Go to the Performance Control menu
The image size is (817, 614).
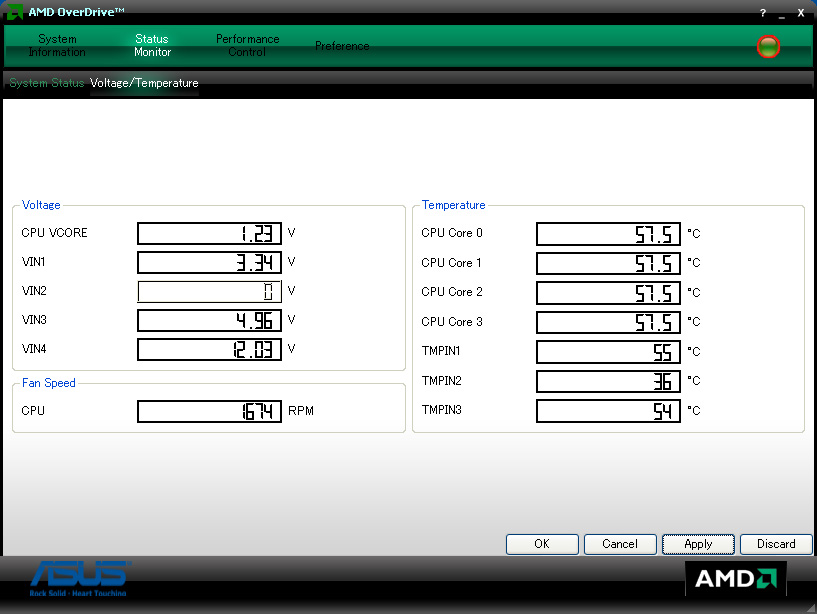tap(247, 46)
